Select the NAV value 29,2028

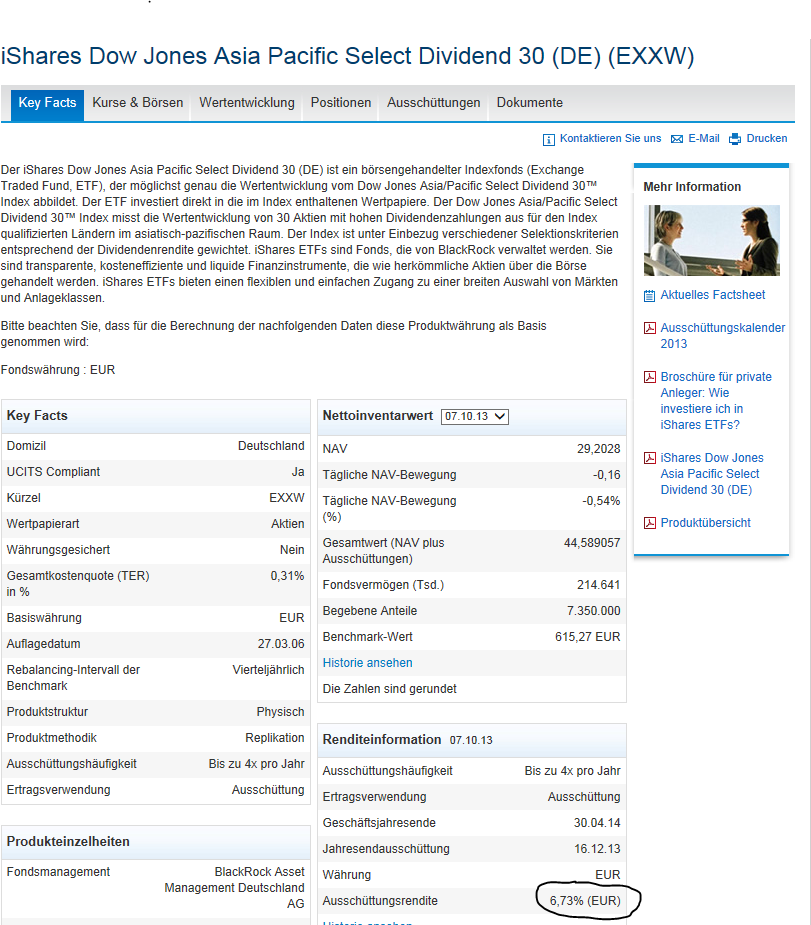599,449
